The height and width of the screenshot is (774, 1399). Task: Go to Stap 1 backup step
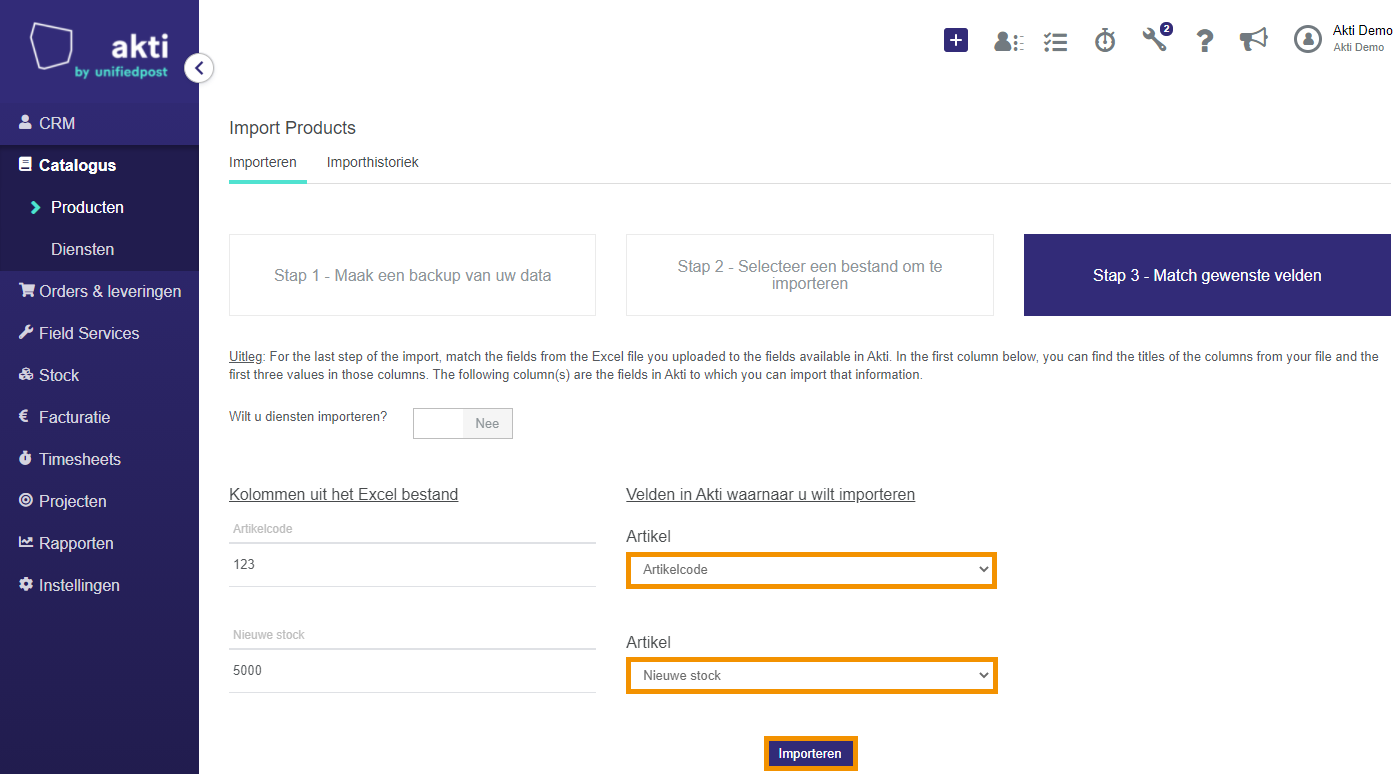coord(412,275)
